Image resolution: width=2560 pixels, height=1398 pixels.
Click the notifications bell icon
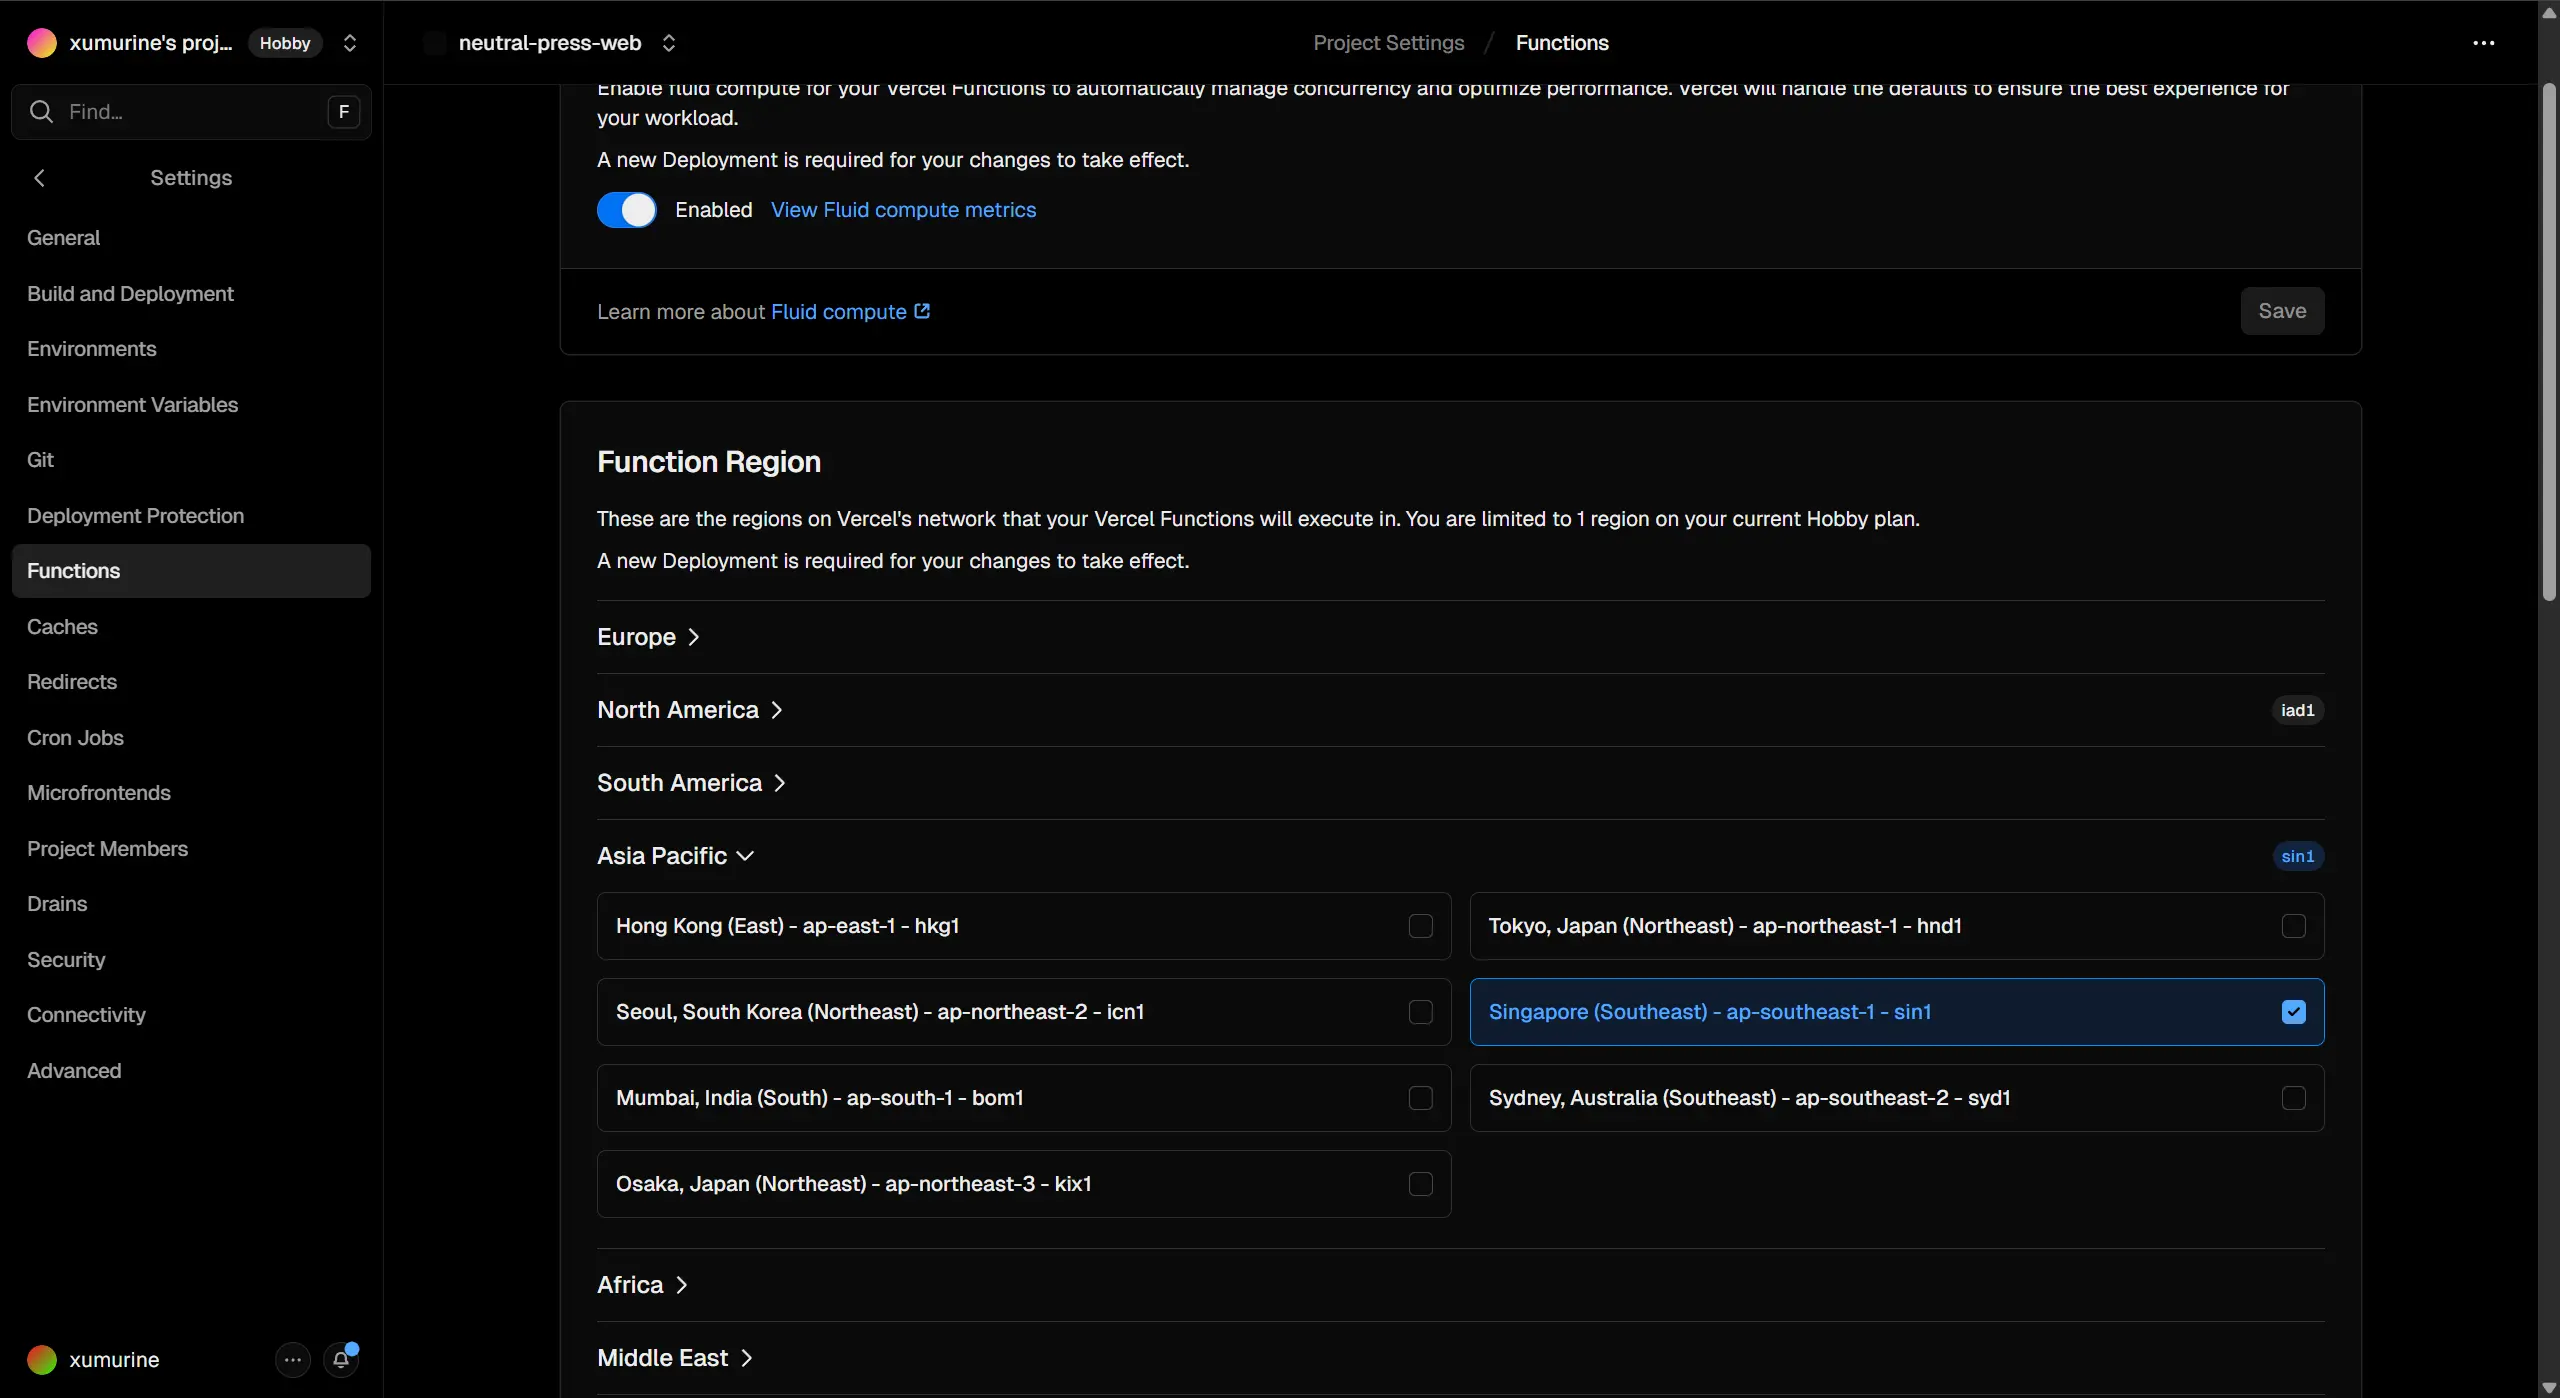(341, 1360)
